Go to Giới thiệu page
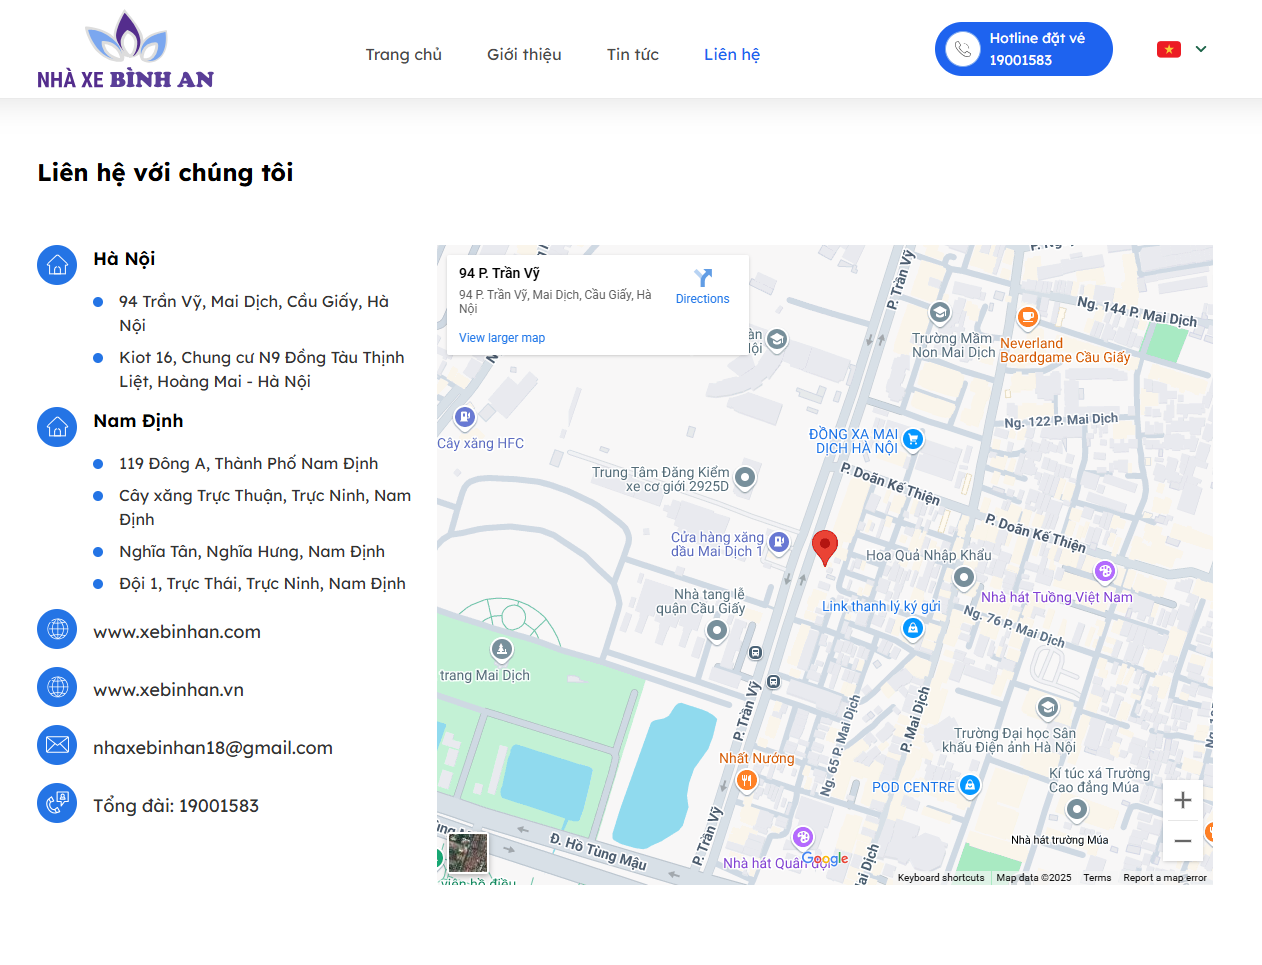Image resolution: width=1262 pixels, height=965 pixels. (524, 55)
